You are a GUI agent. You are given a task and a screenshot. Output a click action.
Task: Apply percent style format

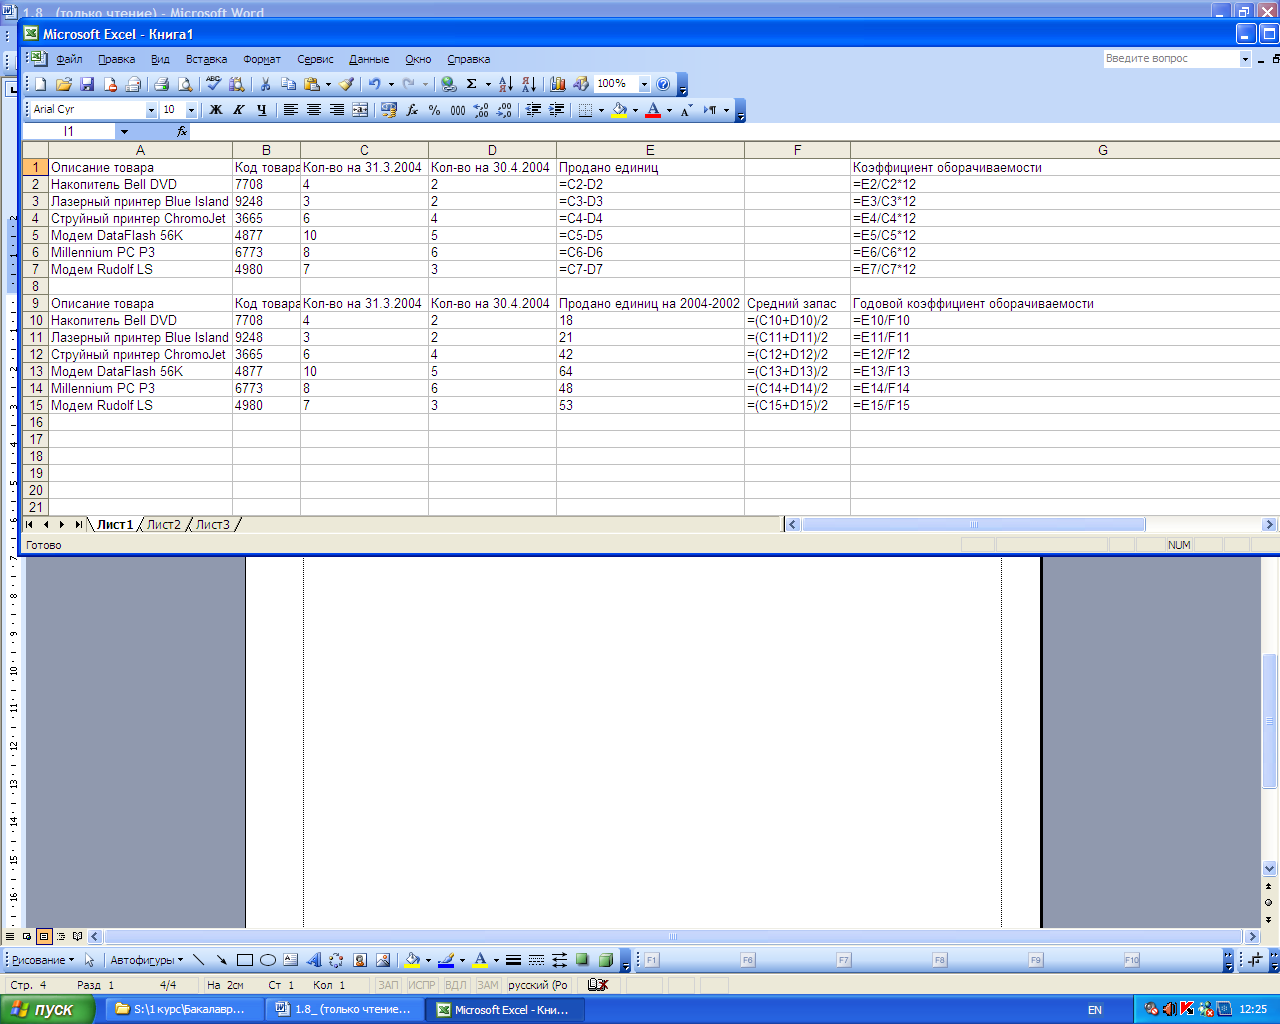click(x=435, y=110)
